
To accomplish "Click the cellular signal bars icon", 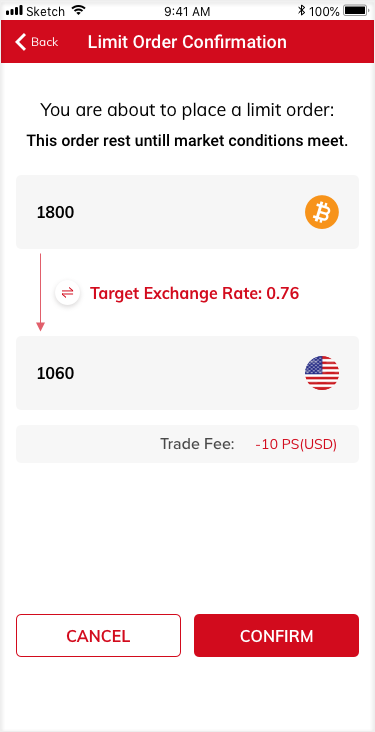I will tap(14, 10).
